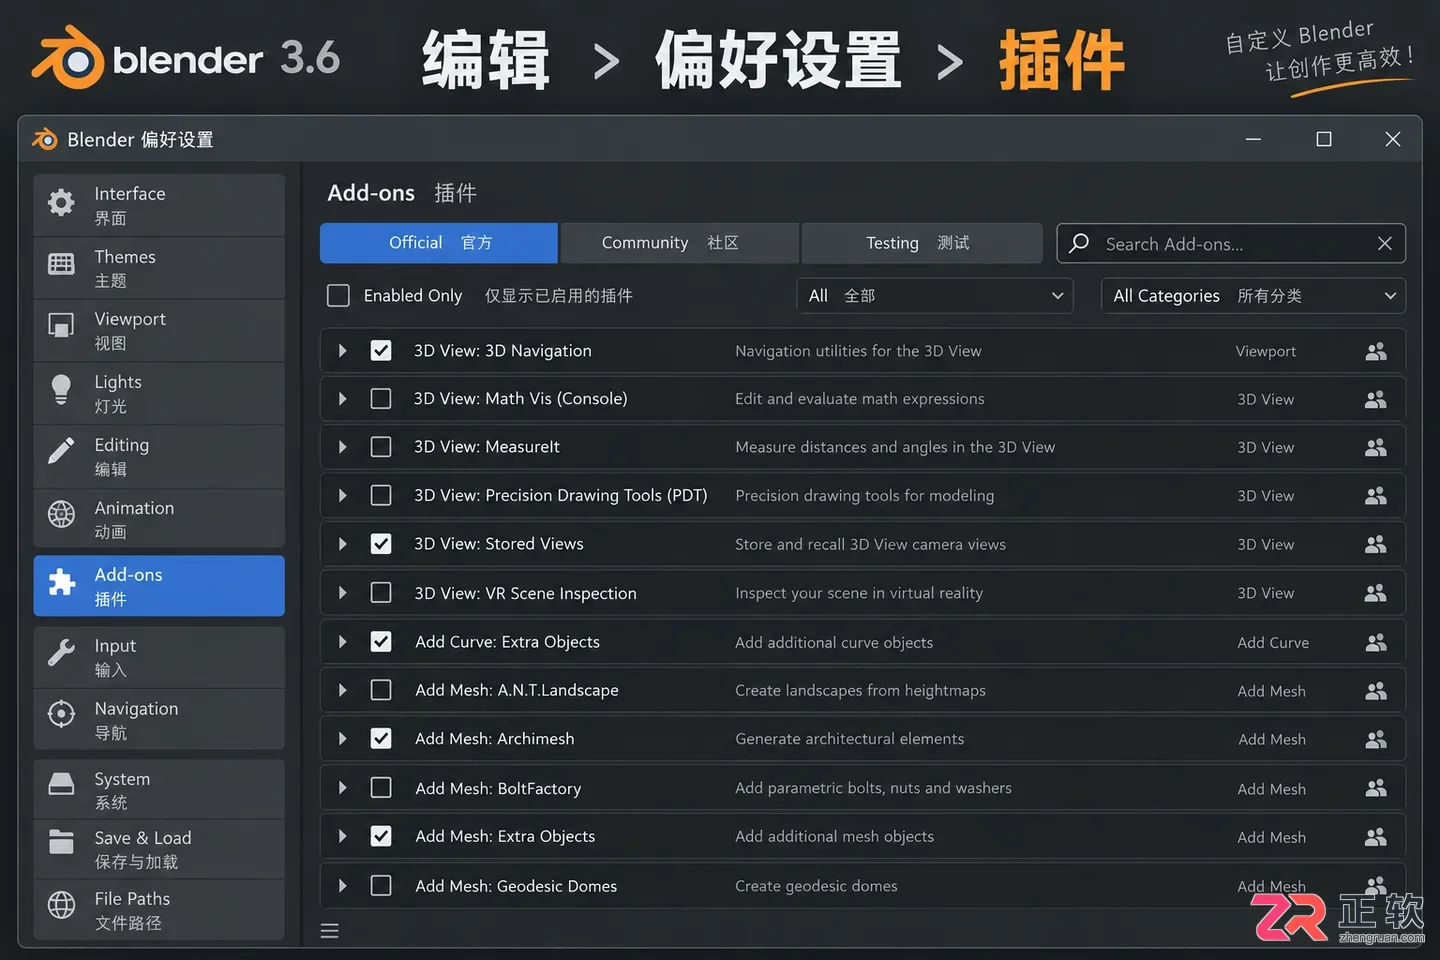The image size is (1440, 960).
Task: Open the All Categories dropdown
Action: 1254,296
